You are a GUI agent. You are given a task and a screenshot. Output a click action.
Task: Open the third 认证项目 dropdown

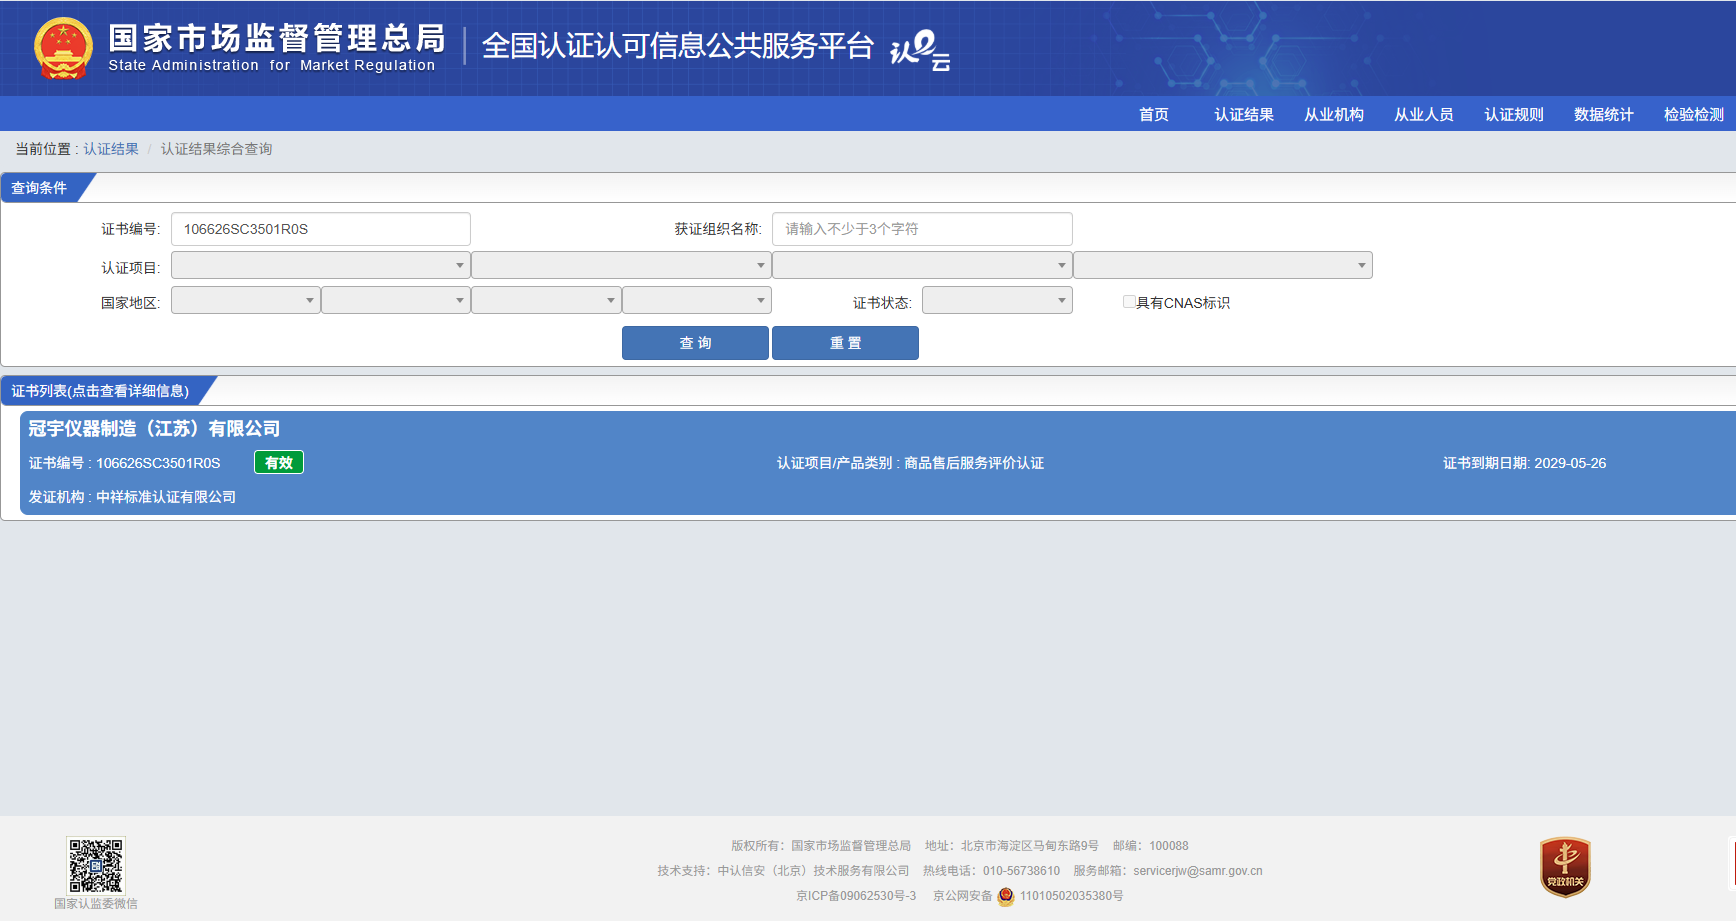[922, 265]
